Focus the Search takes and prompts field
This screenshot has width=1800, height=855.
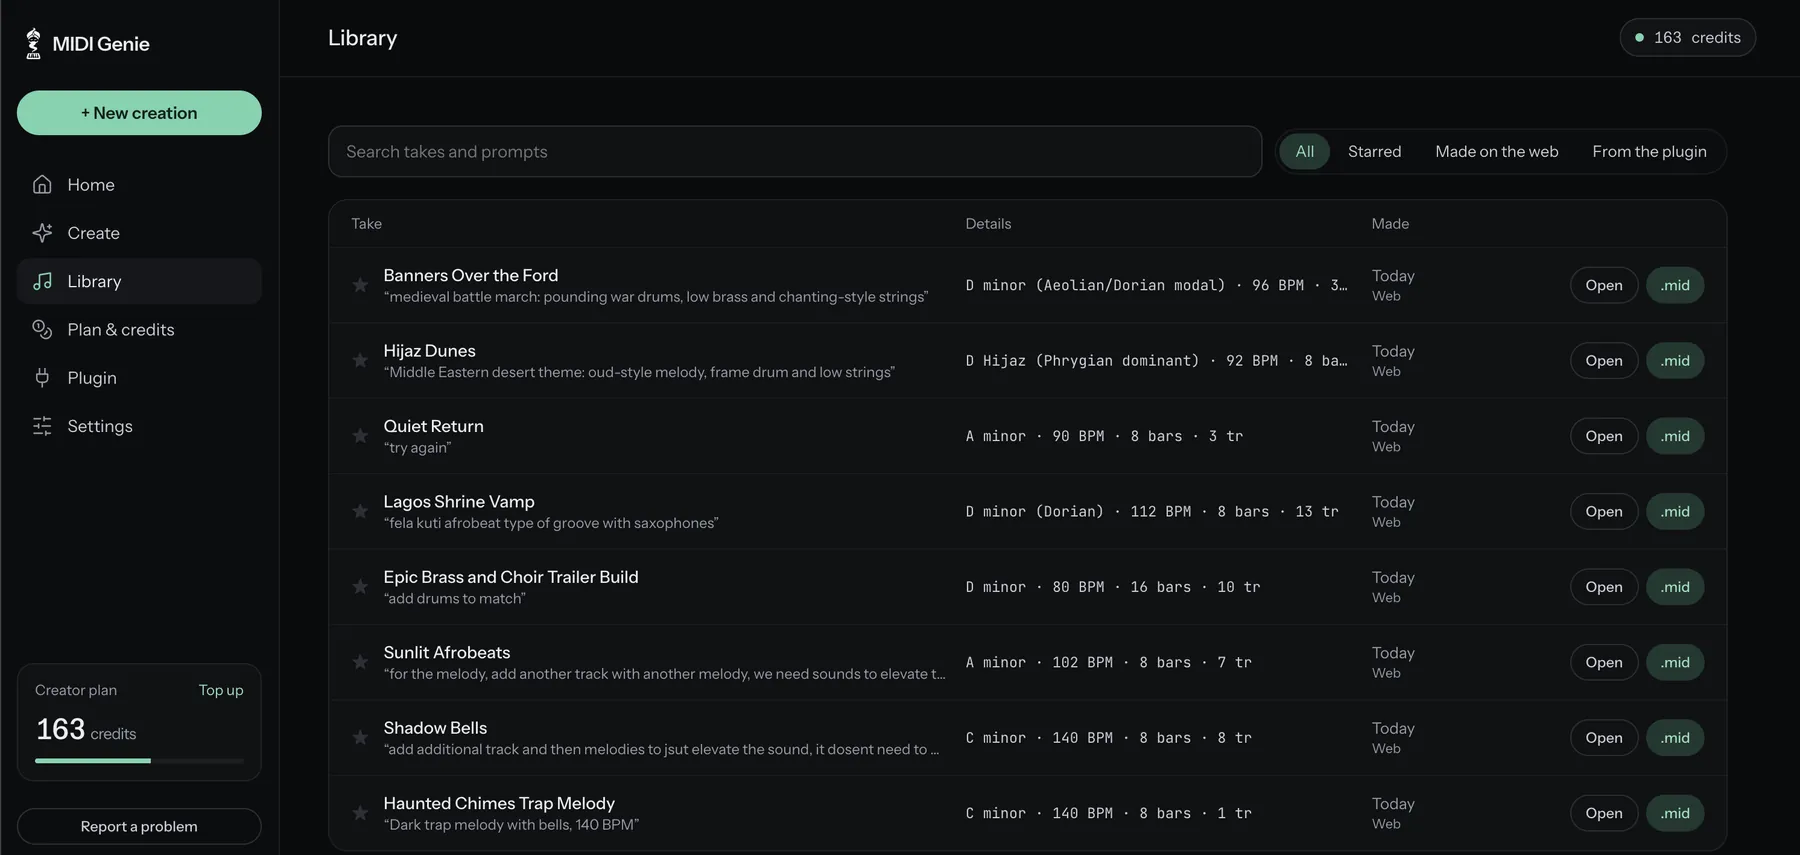pos(795,152)
